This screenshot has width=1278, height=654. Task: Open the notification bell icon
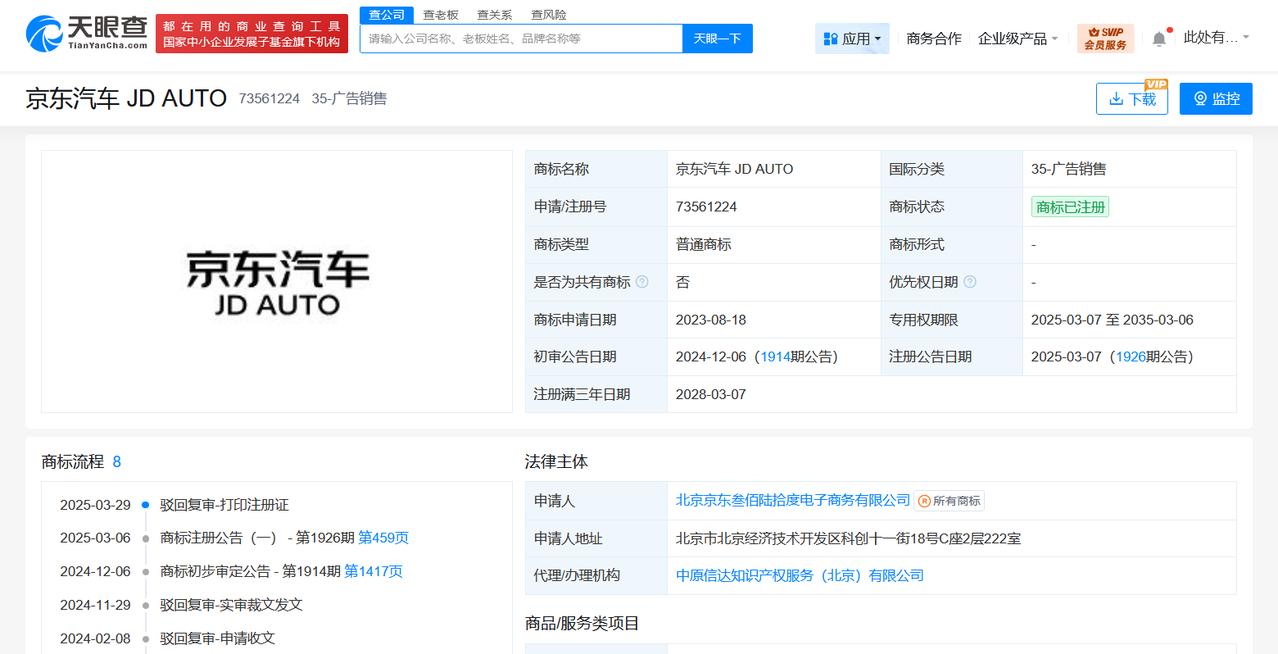pyautogui.click(x=1159, y=38)
